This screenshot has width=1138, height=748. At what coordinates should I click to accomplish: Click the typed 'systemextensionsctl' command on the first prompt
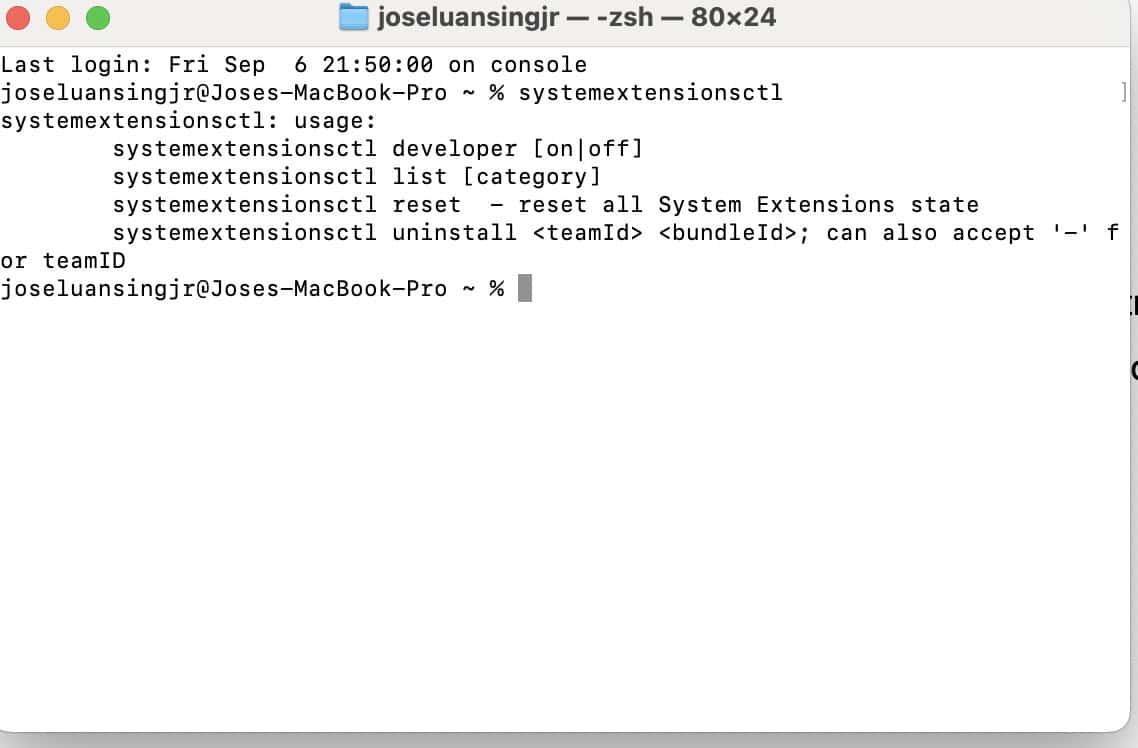(650, 93)
